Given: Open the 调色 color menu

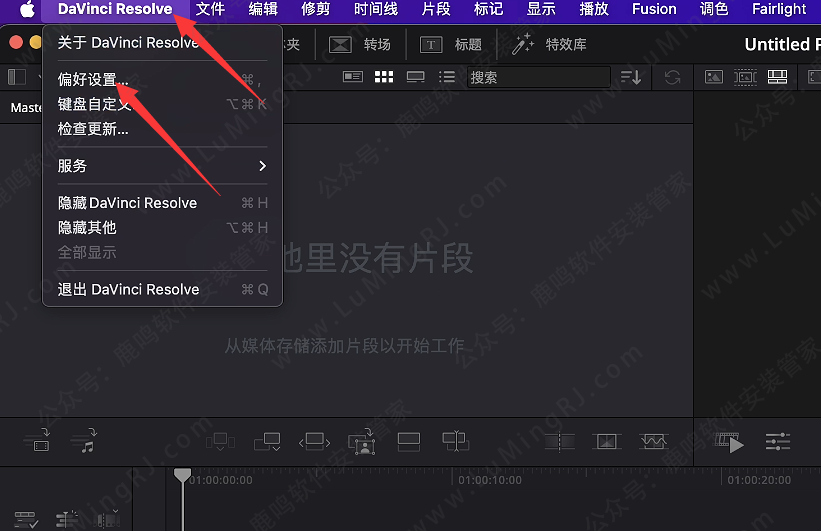Looking at the screenshot, I should (x=714, y=9).
